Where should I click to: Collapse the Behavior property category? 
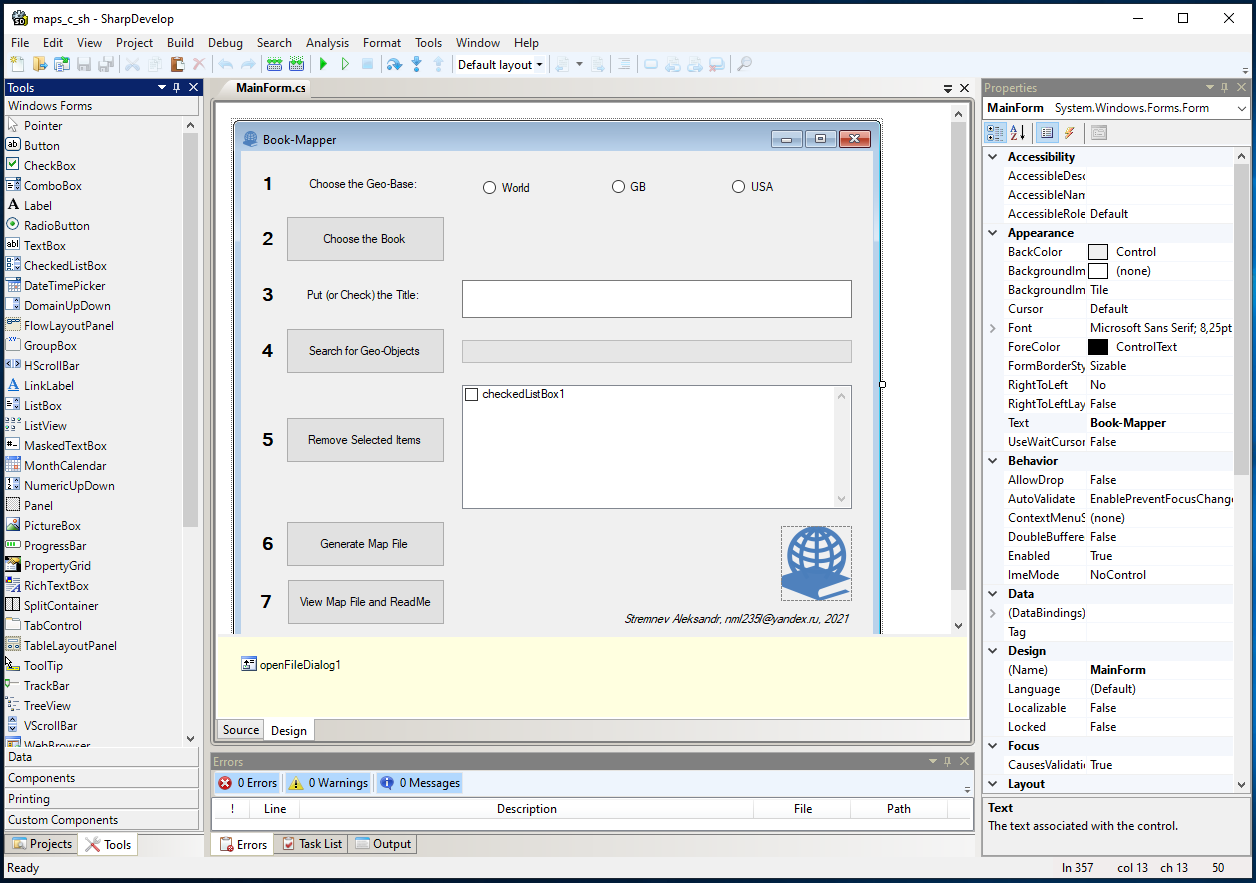tap(993, 461)
